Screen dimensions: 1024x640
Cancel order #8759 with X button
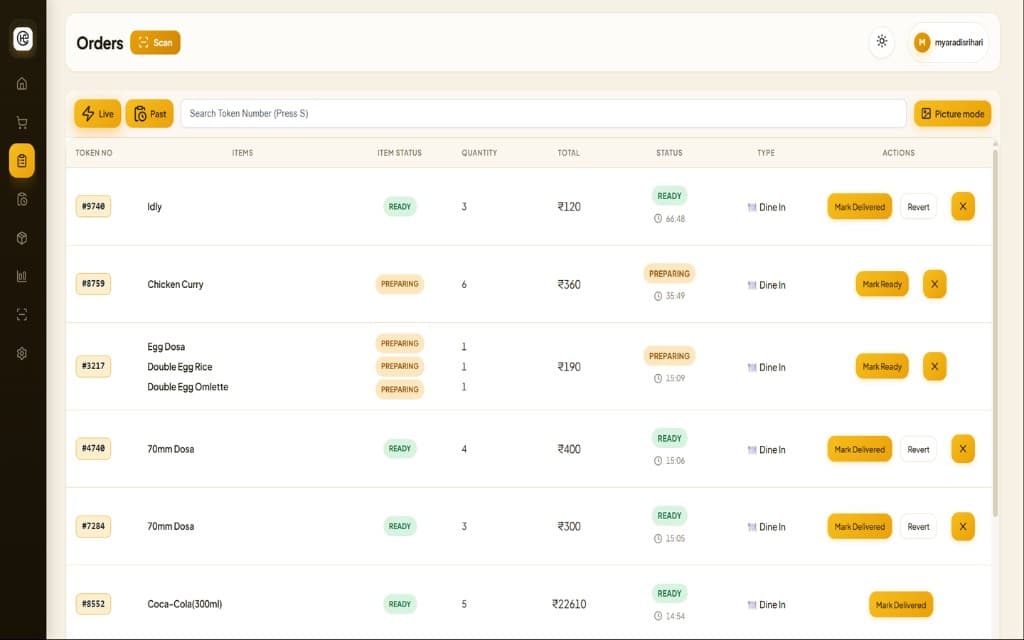(x=935, y=284)
